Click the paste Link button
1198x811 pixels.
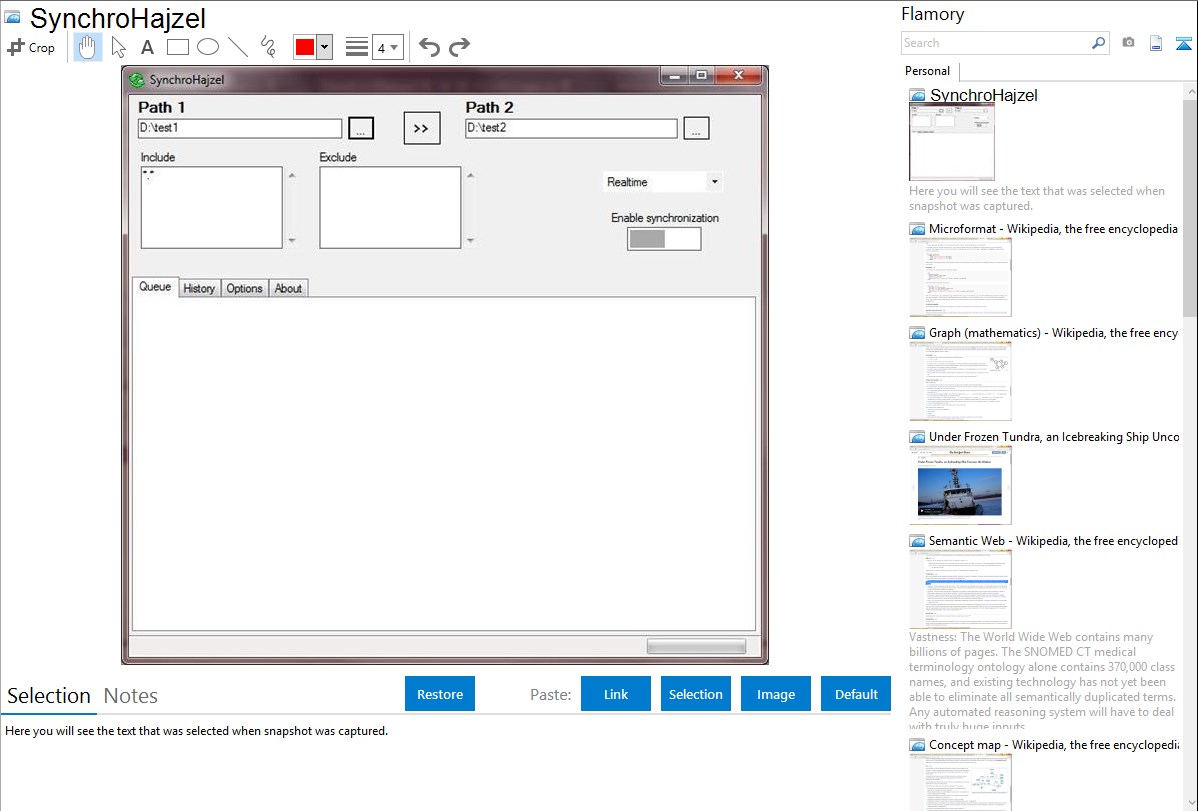tap(616, 694)
